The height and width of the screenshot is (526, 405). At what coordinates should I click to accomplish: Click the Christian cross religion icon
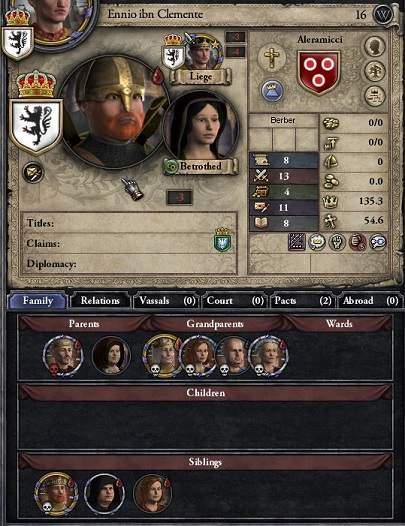[271, 58]
